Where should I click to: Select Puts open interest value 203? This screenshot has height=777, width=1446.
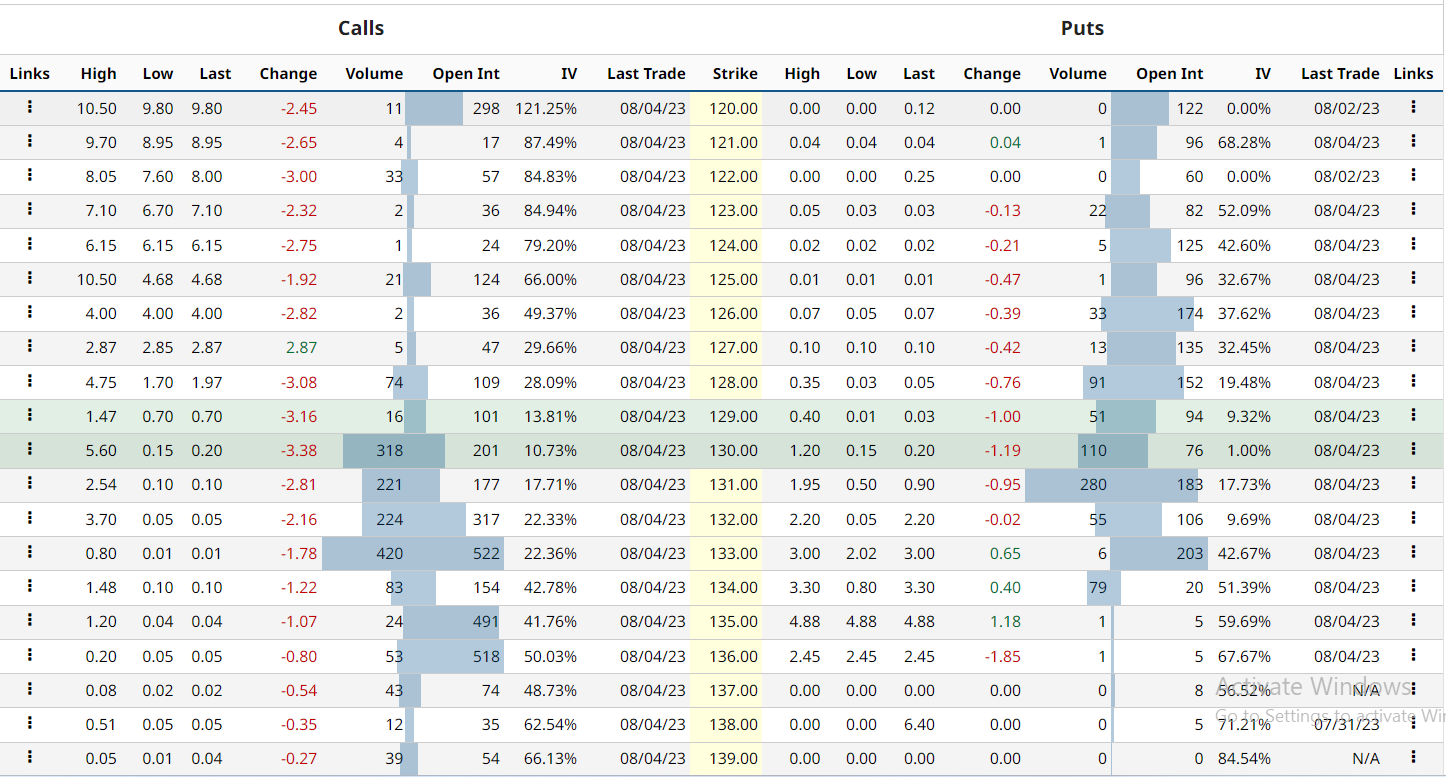(1190, 553)
